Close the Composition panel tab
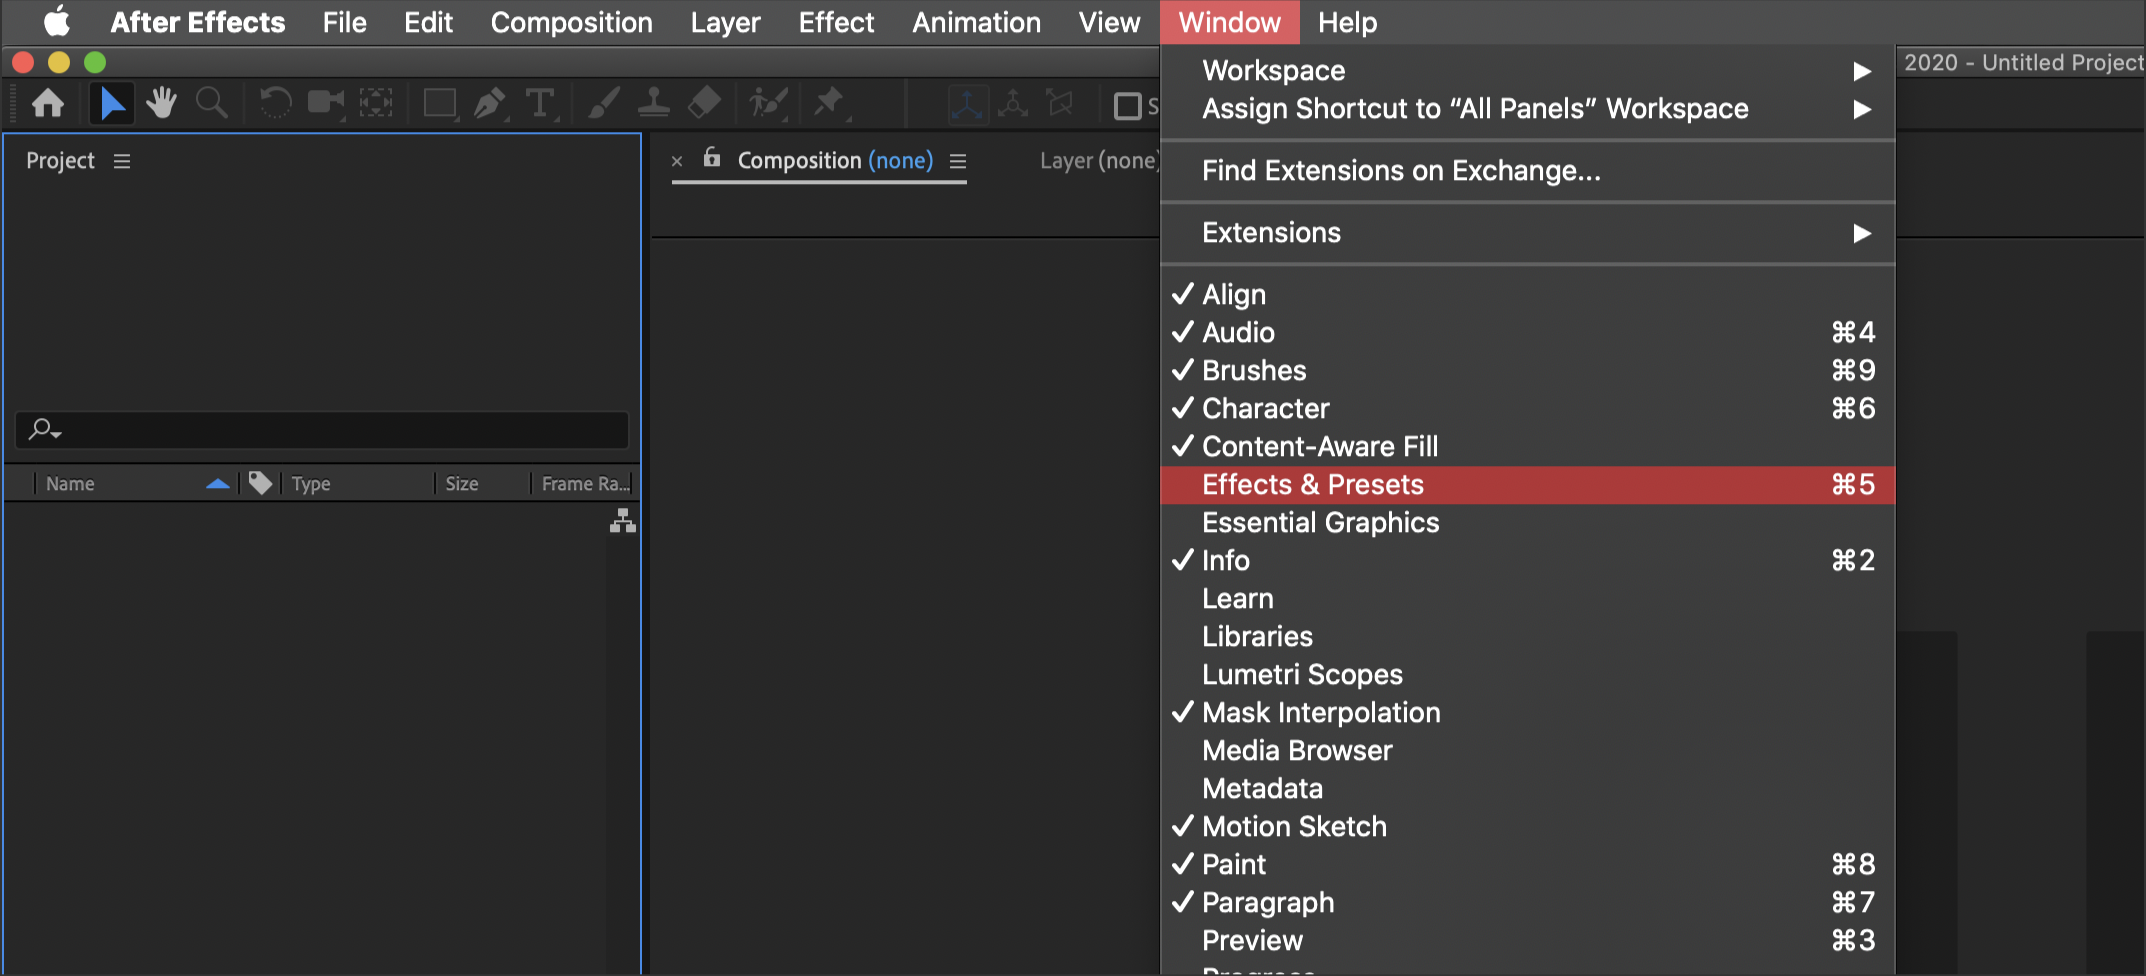The height and width of the screenshot is (976, 2146). tap(677, 161)
